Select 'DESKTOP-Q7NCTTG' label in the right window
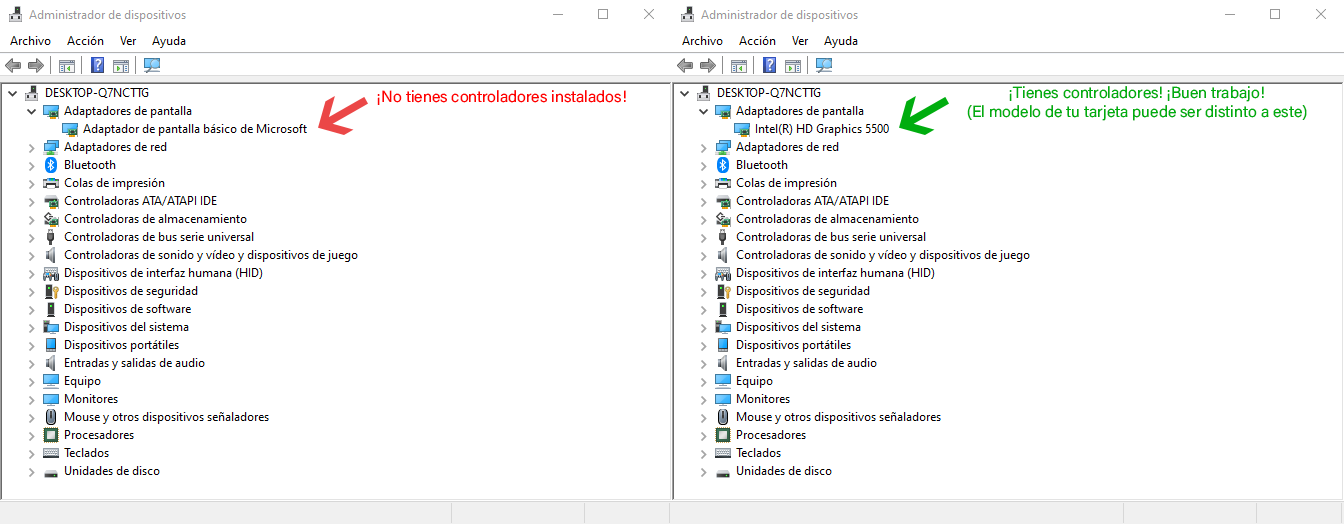 pyautogui.click(x=769, y=93)
